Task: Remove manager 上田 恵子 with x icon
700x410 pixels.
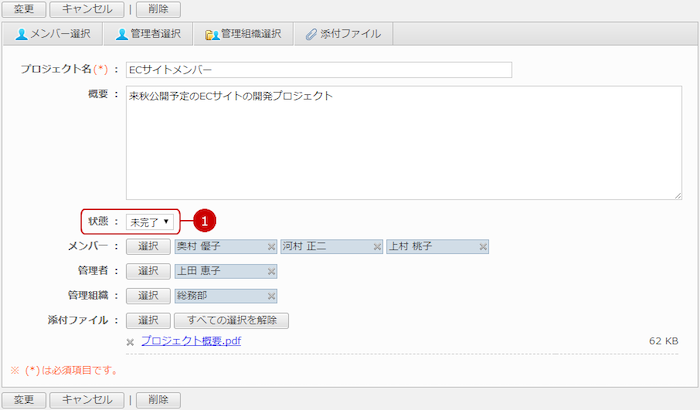Action: 271,271
